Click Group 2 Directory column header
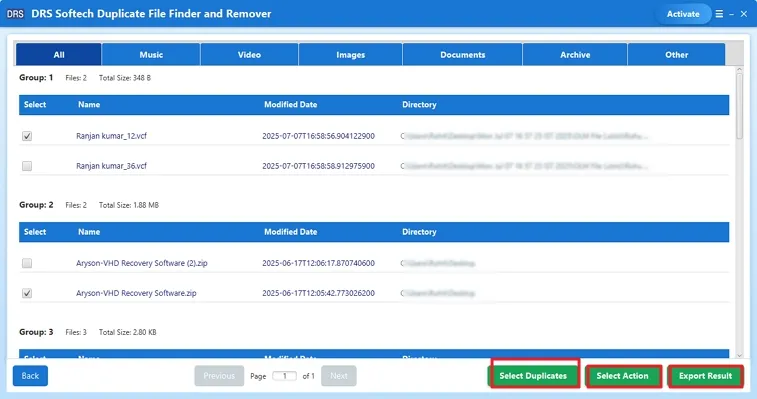Viewport: 757px width, 399px height. tap(419, 232)
